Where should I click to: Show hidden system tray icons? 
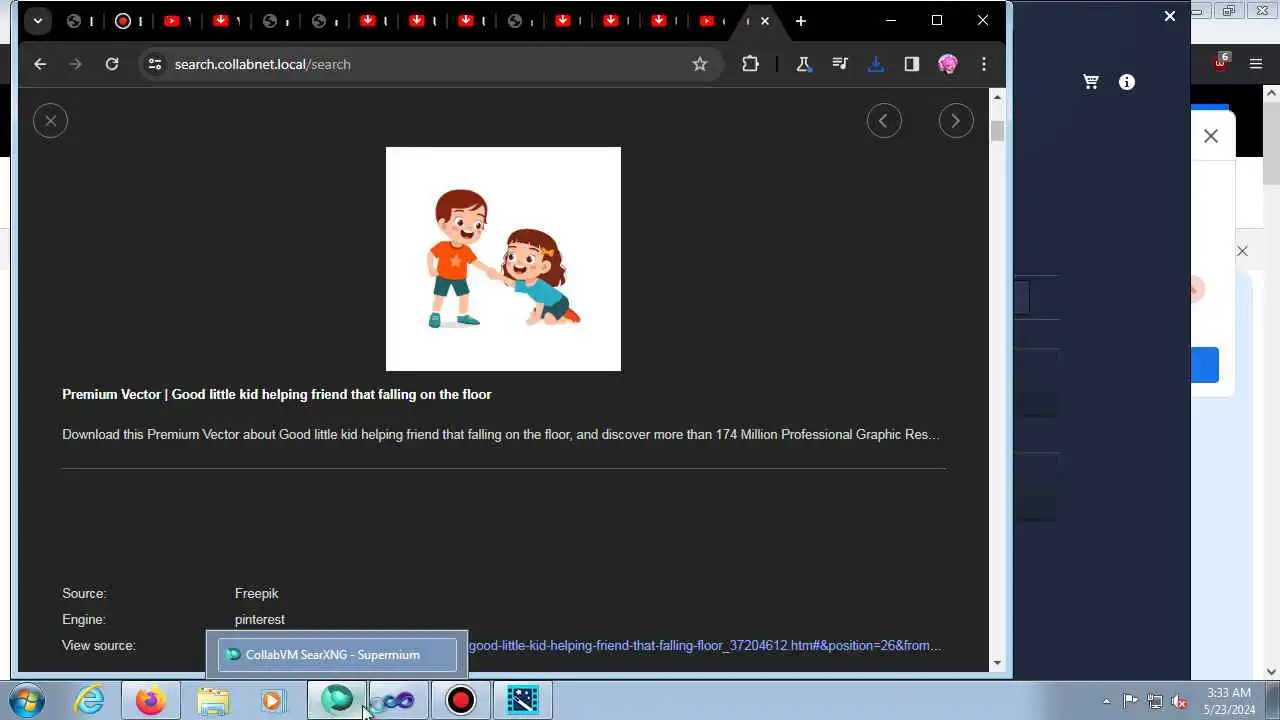pyautogui.click(x=1106, y=701)
